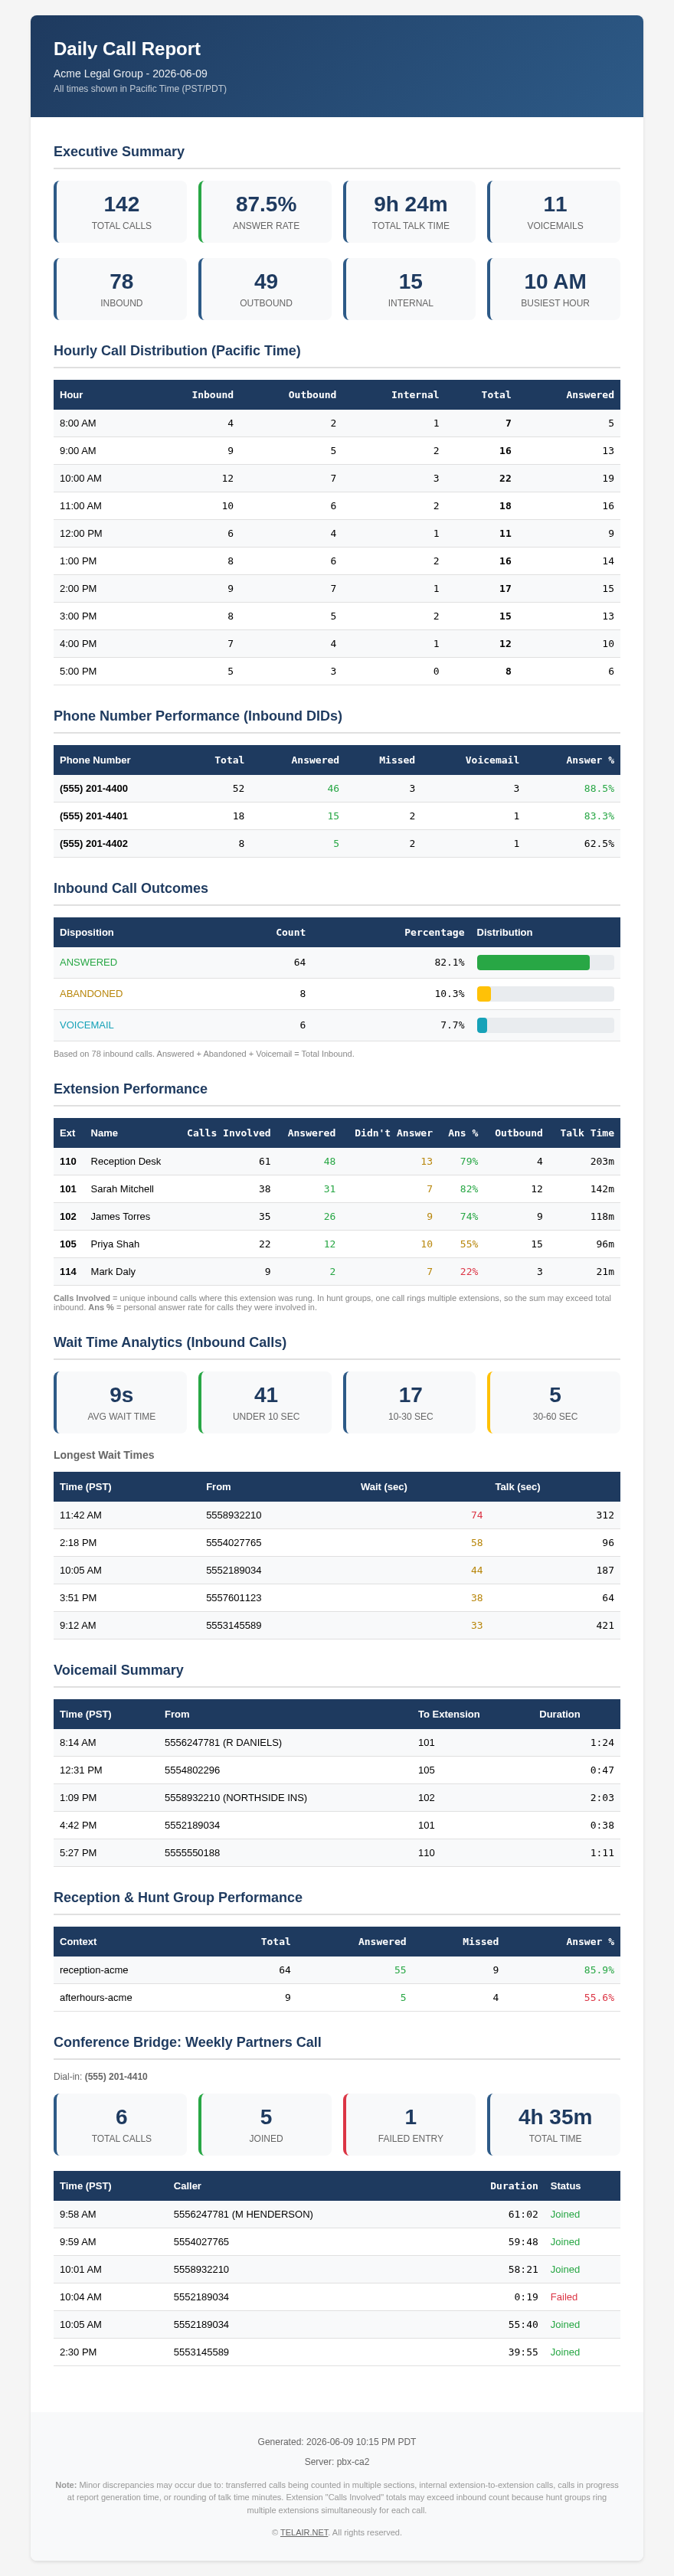Click the 9s Avg Wait Time card

(x=120, y=1402)
